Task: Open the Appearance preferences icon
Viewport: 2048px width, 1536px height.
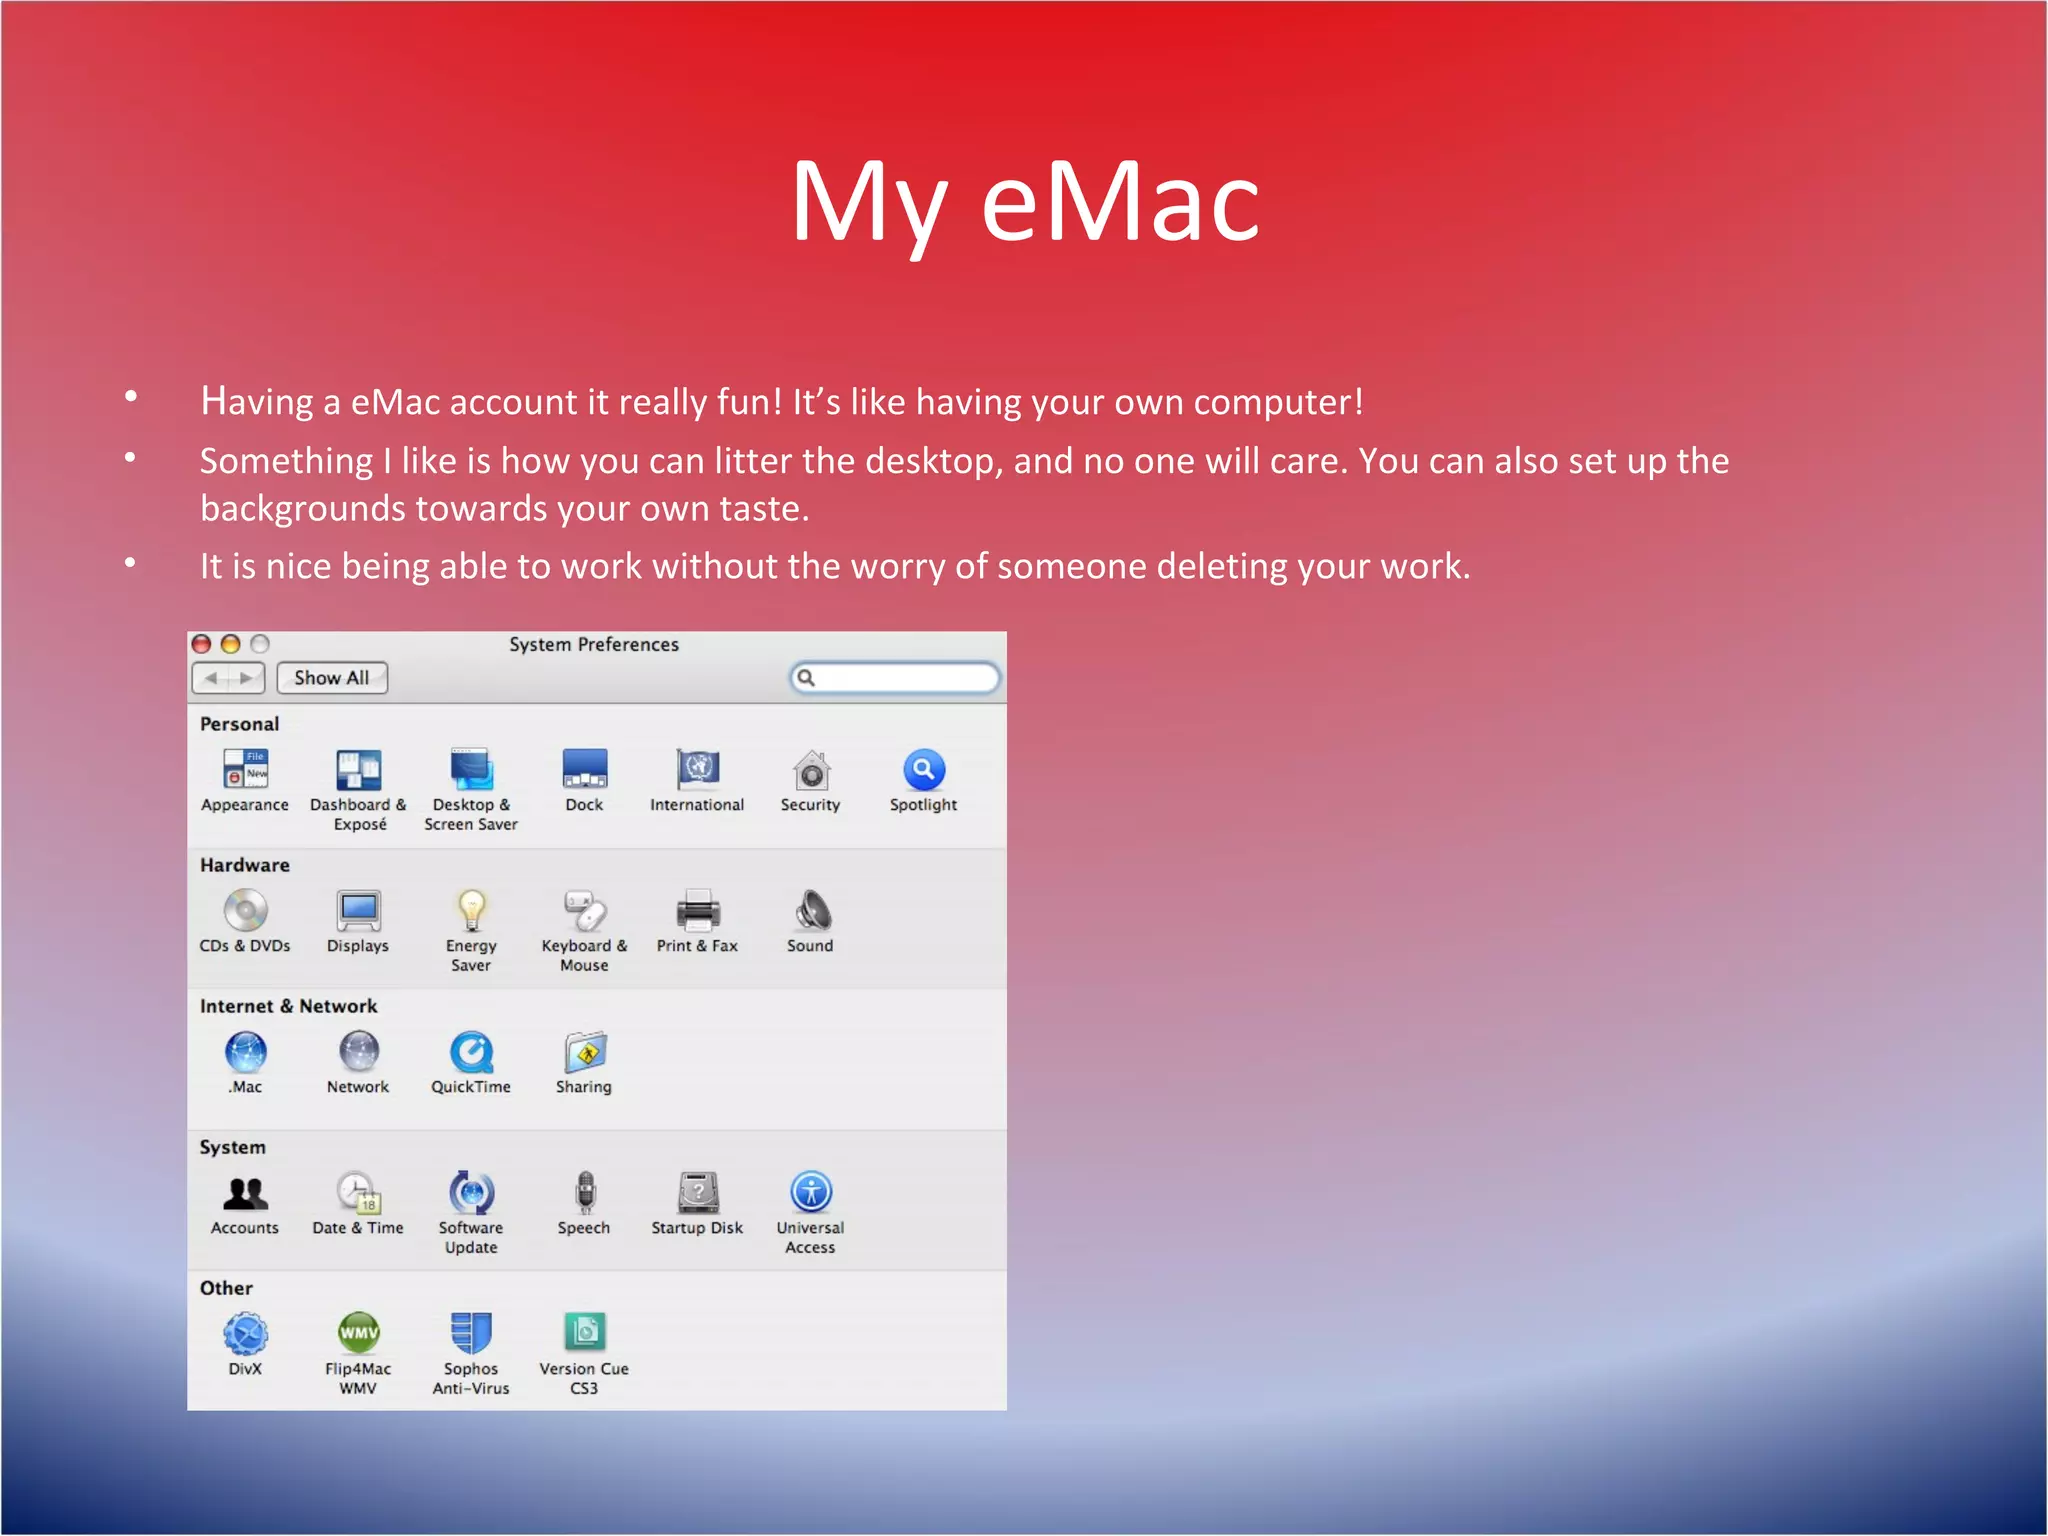Action: pos(245,770)
